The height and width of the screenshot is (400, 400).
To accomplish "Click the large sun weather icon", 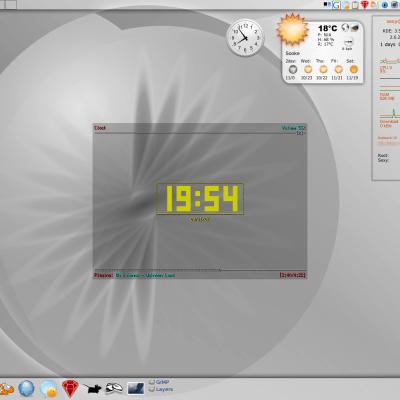I will point(292,30).
